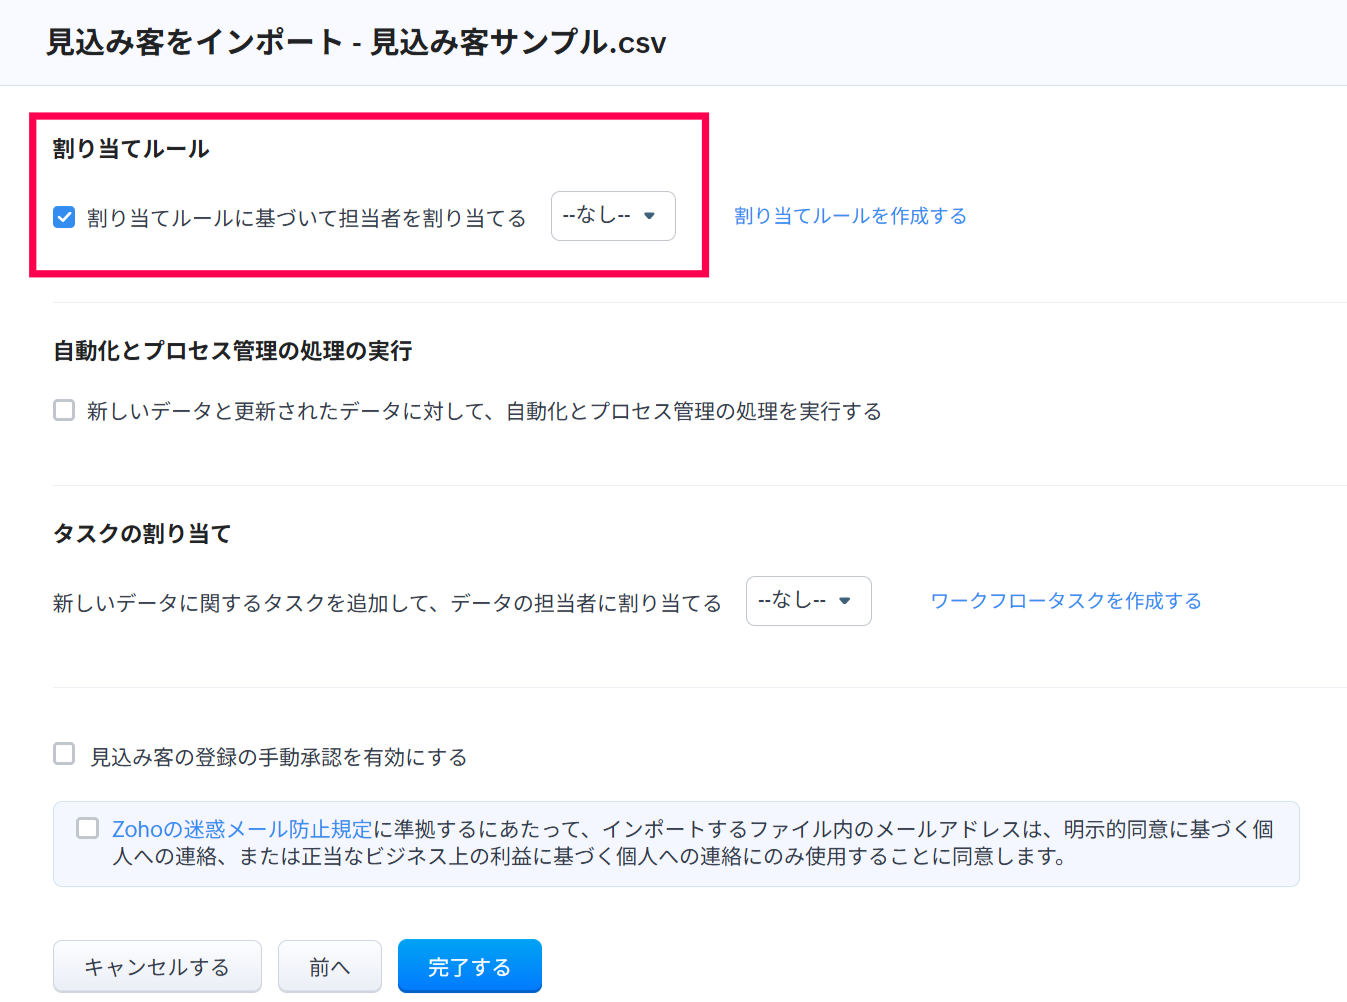This screenshot has height=1002, width=1347.
Task: Click the 割り当てルールに基づいて担当者を割り当てる label text
Action: coord(306,218)
